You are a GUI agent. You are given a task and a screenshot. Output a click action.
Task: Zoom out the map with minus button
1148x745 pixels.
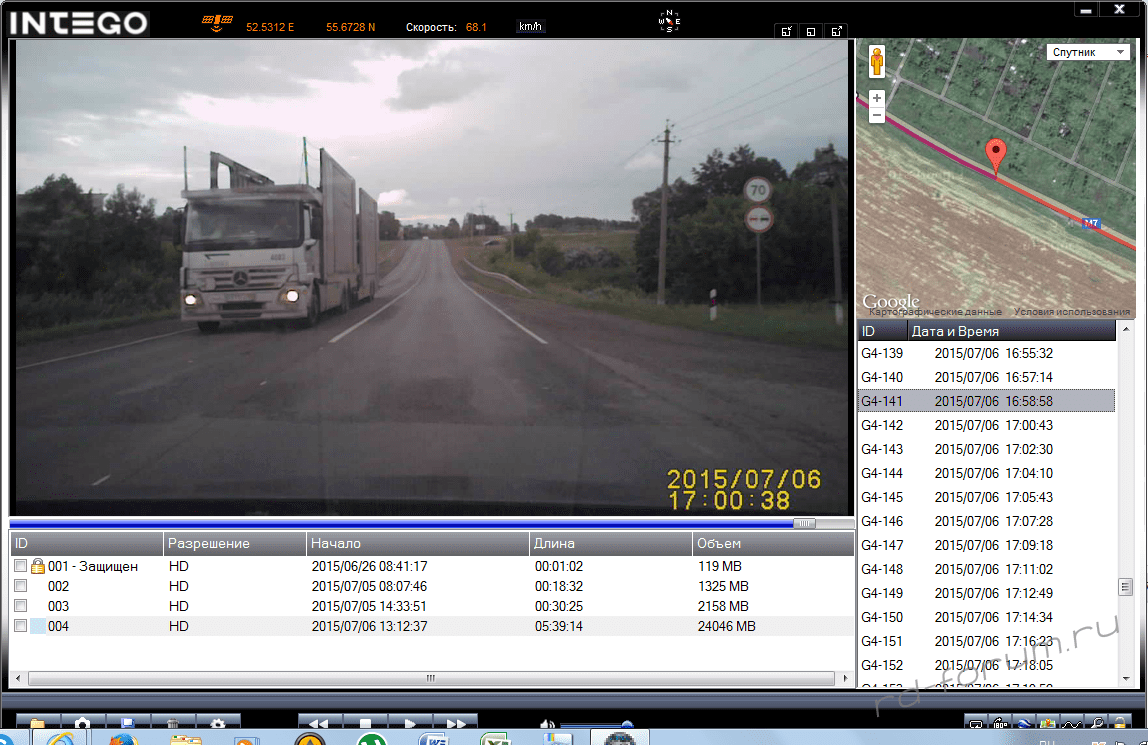(877, 115)
